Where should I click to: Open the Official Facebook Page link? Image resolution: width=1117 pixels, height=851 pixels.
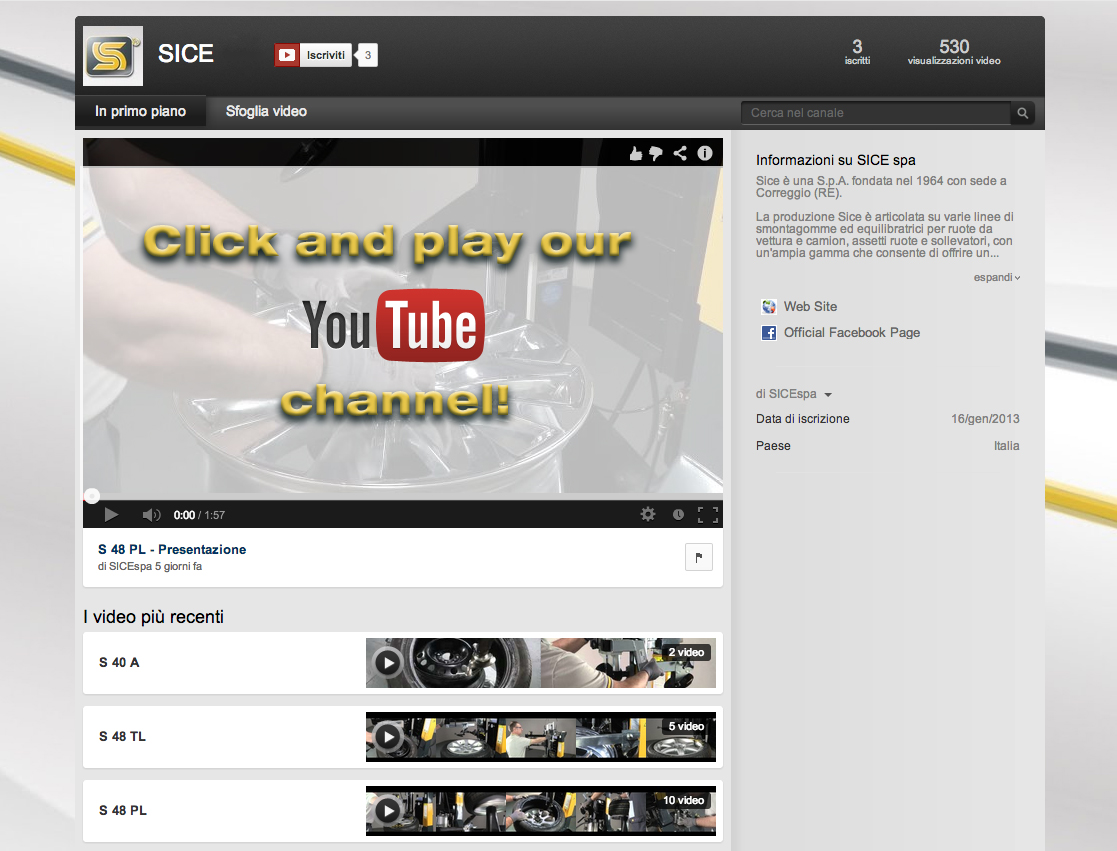[852, 333]
